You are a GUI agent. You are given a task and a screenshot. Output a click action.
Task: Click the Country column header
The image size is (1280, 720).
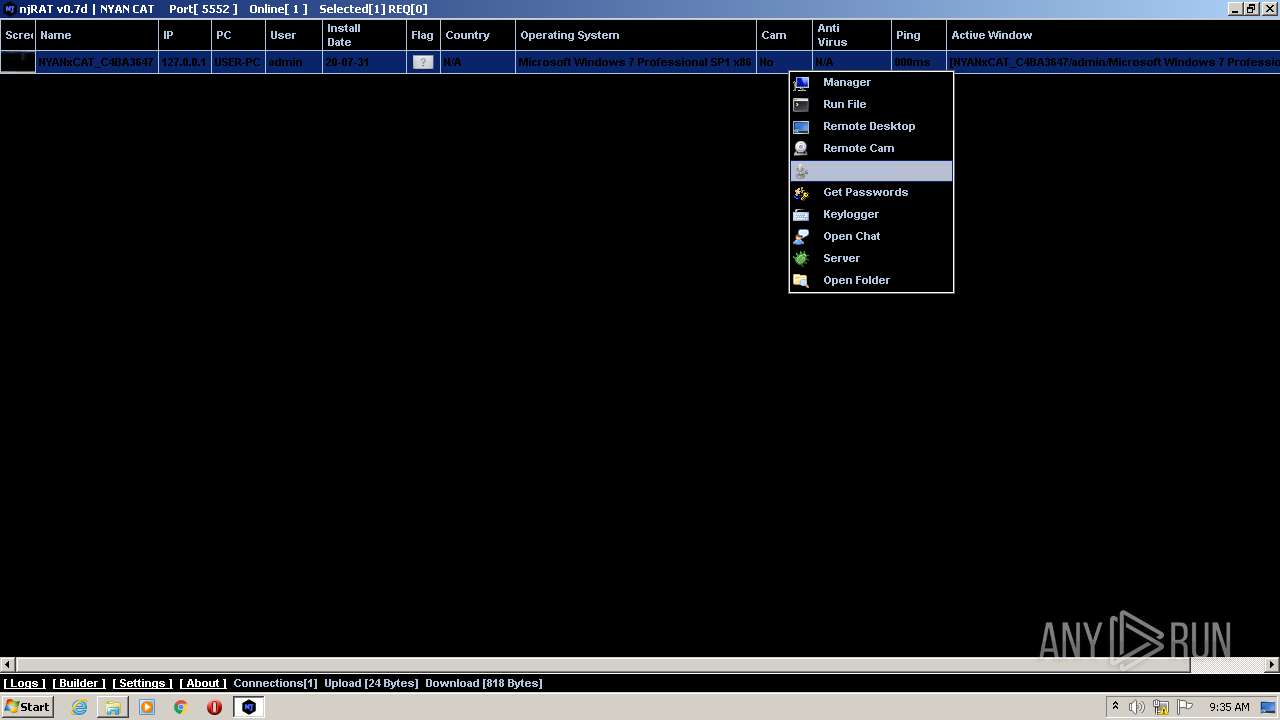click(478, 35)
